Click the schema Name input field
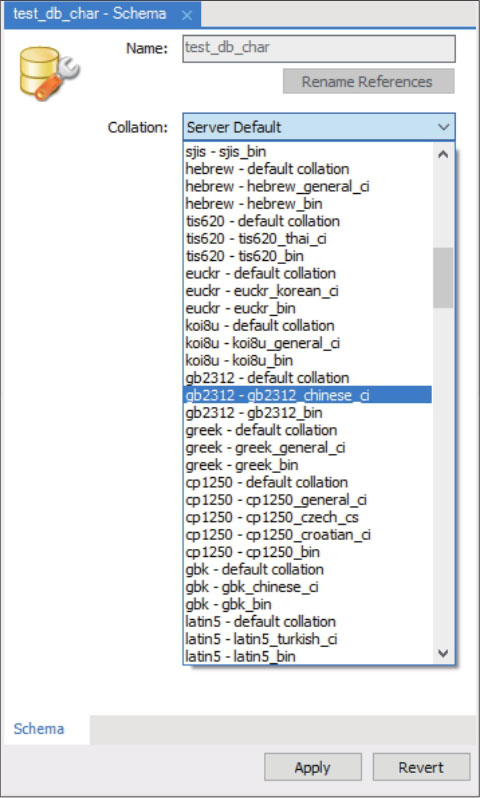Screen dimensions: 480x798 (x=319, y=49)
